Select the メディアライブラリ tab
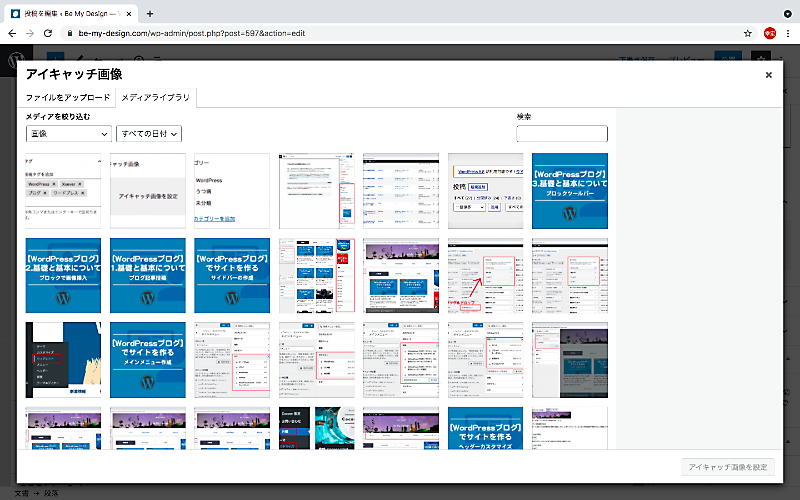This screenshot has height=500, width=800. (x=154, y=98)
